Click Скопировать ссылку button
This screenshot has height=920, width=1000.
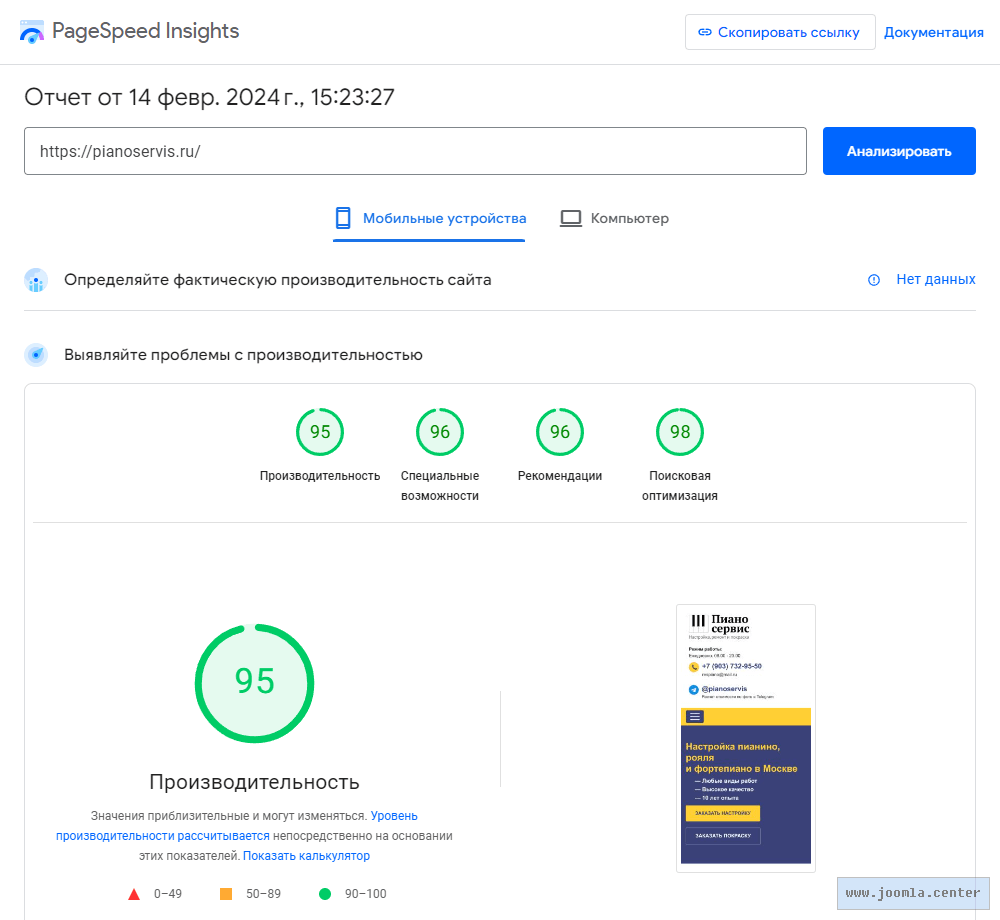point(780,32)
